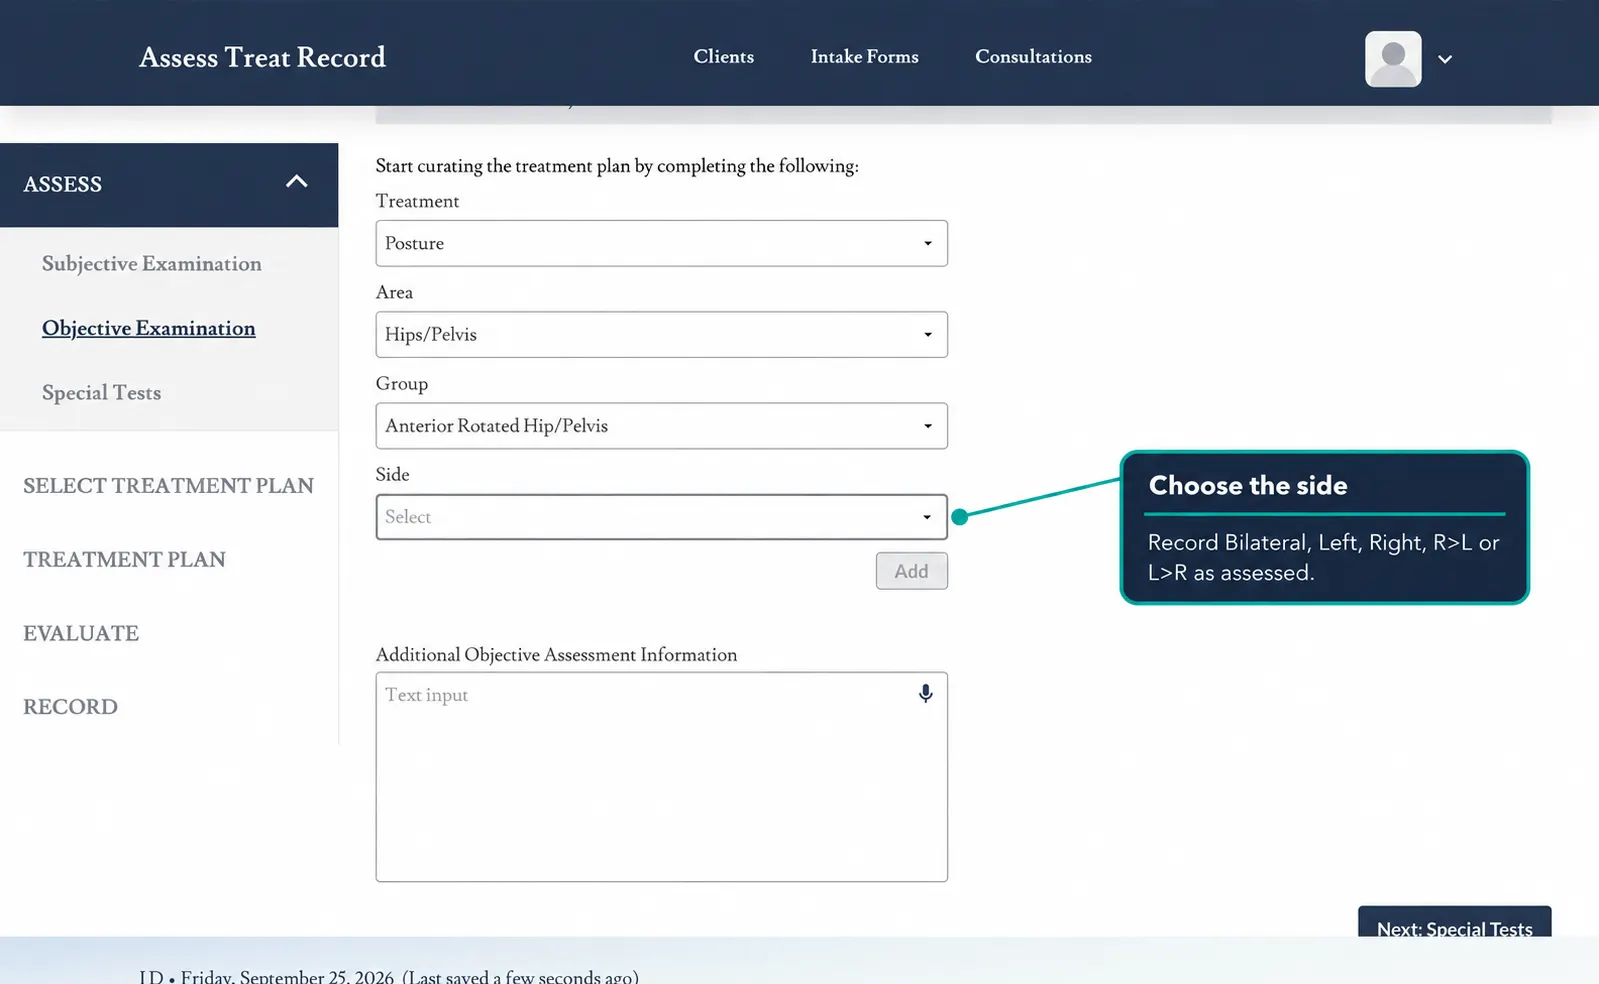Image resolution: width=1599 pixels, height=984 pixels.
Task: Collapse the ASSESS section chevron
Action: (x=297, y=182)
